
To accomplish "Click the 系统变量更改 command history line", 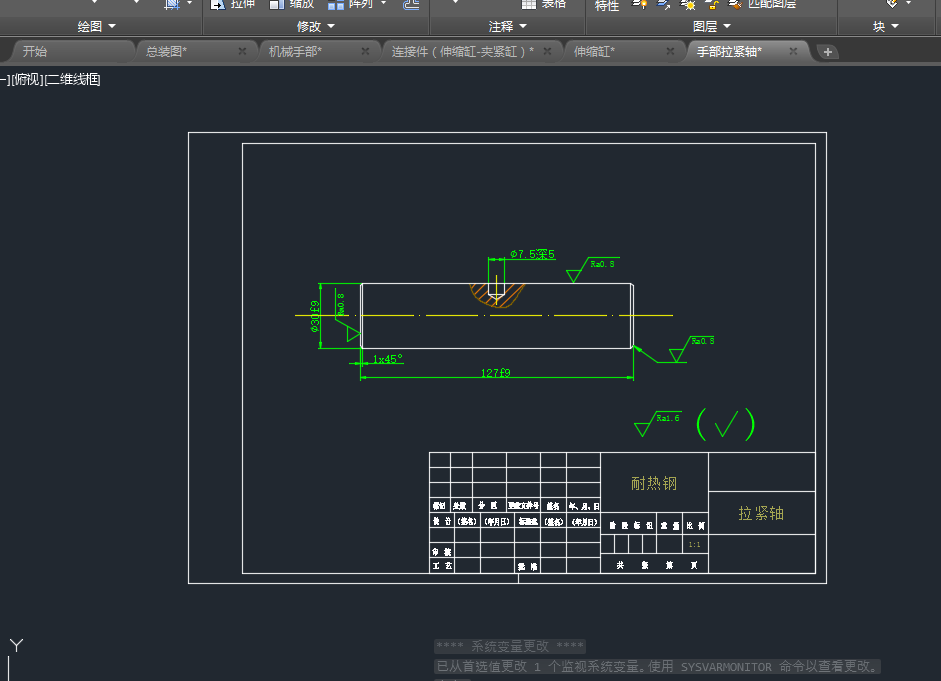I will point(510,646).
